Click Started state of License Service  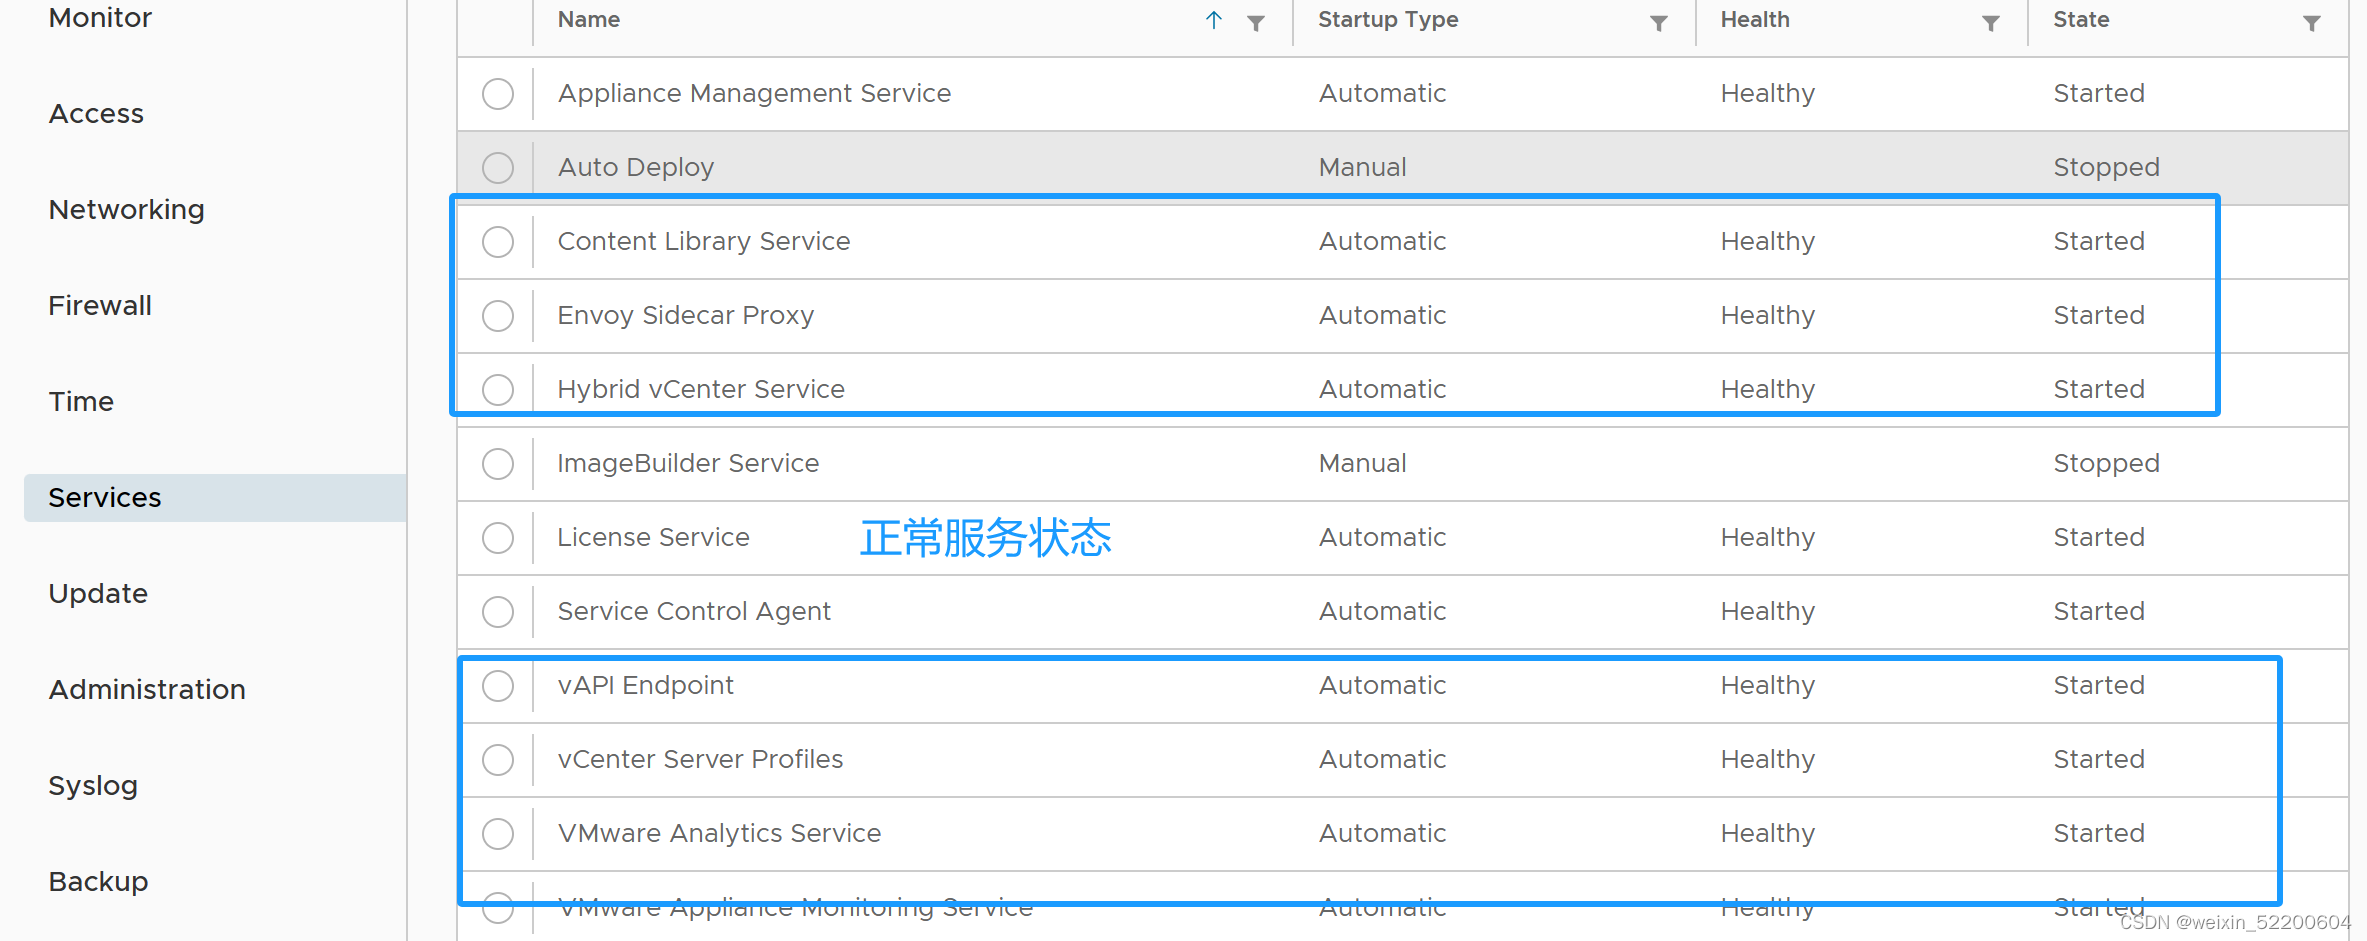(x=2099, y=538)
